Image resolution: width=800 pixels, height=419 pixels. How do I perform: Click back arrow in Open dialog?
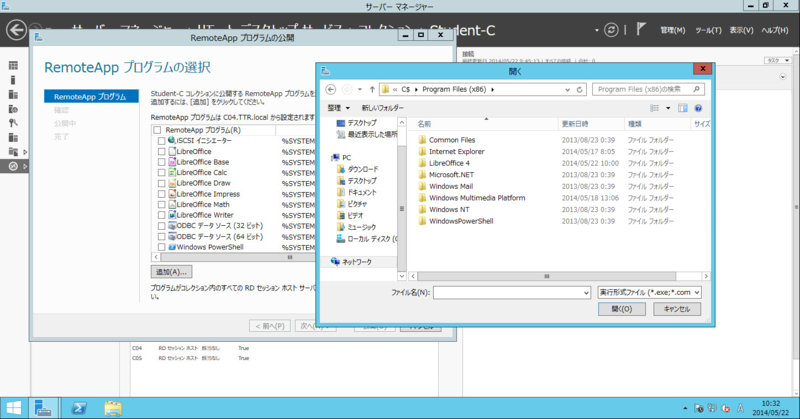tap(331, 89)
